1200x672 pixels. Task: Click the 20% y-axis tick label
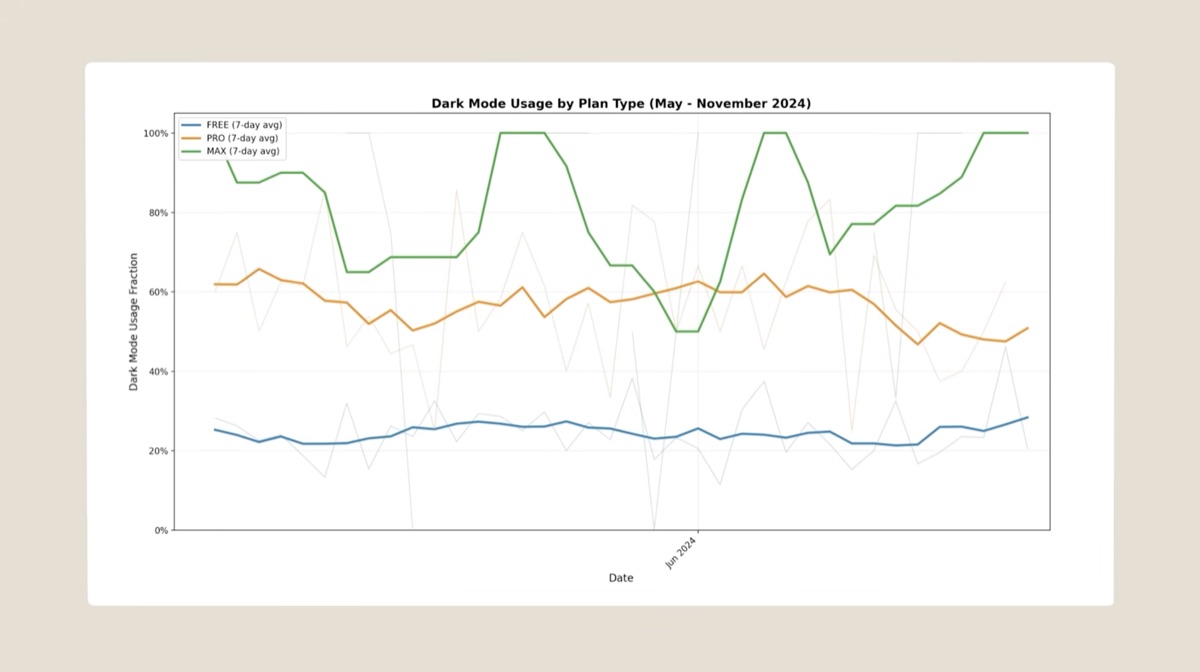point(157,451)
